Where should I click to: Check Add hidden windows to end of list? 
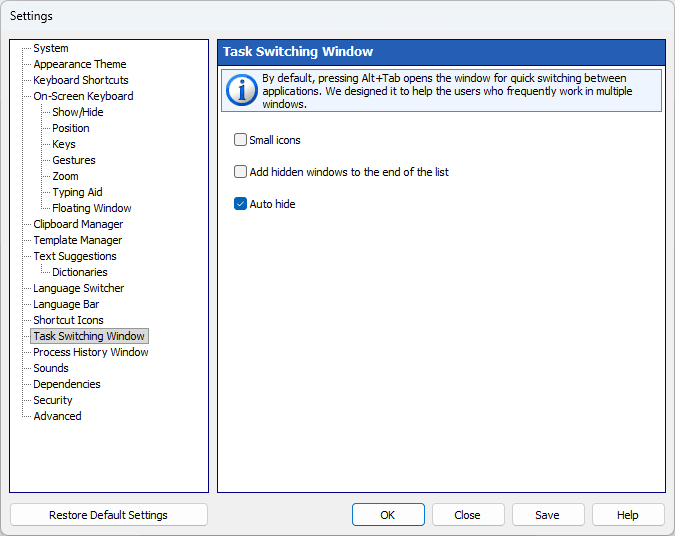(240, 172)
